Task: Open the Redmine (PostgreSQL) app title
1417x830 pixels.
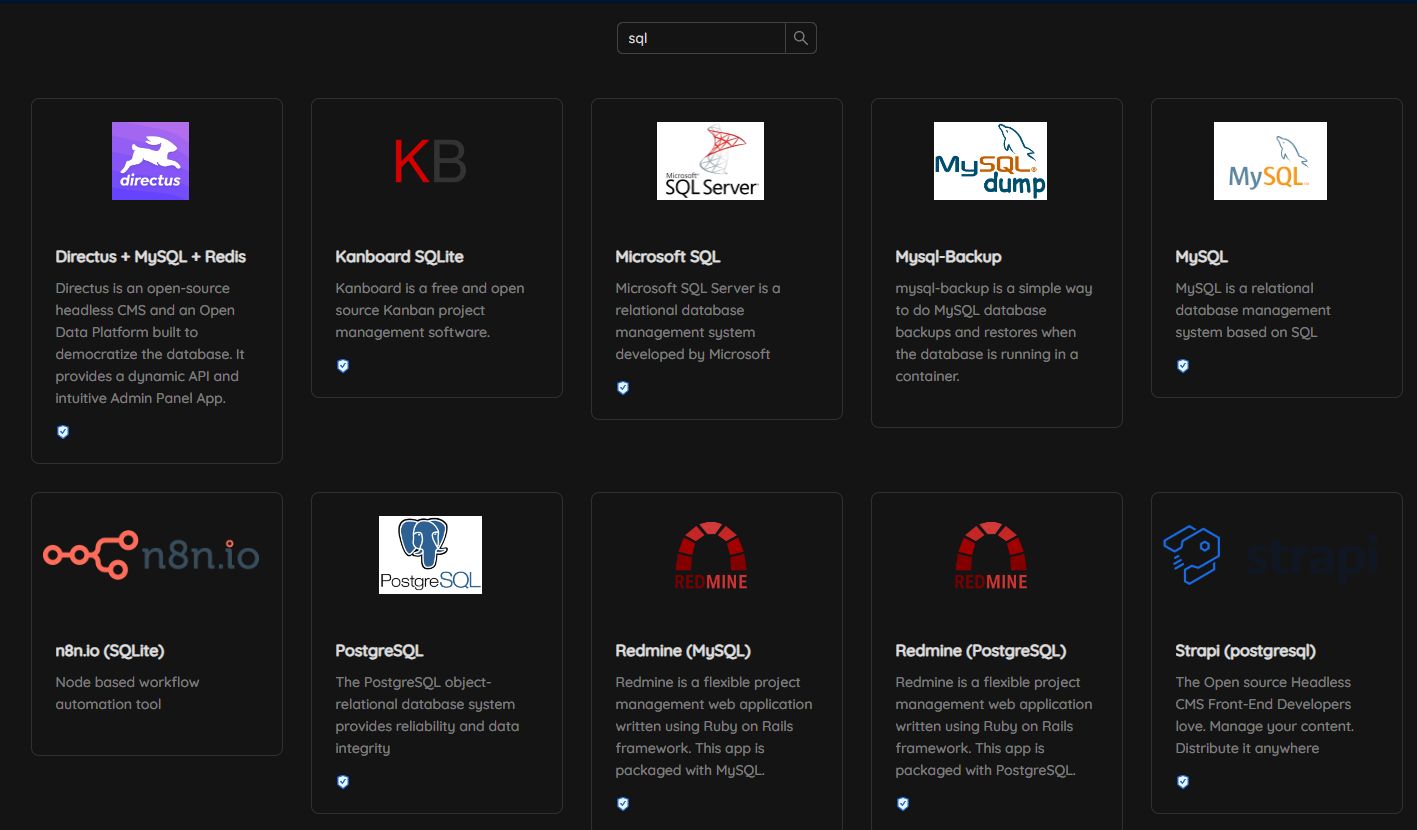Action: (x=980, y=651)
